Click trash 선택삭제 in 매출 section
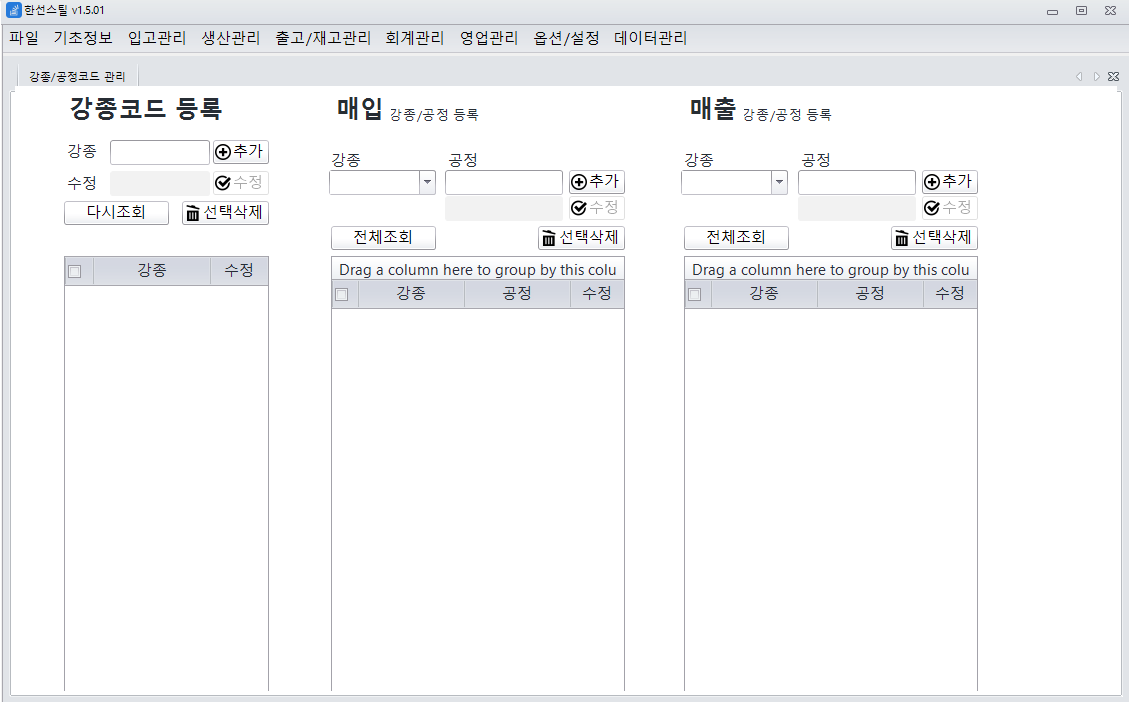This screenshot has height=702, width=1129. pyautogui.click(x=934, y=238)
